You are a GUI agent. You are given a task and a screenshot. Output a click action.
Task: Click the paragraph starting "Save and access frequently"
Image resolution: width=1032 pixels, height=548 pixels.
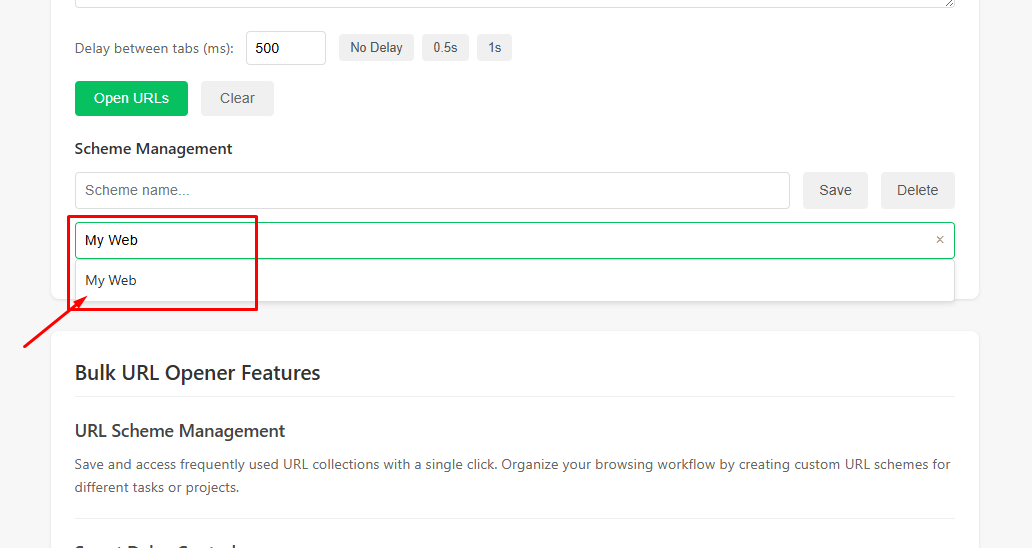[512, 476]
